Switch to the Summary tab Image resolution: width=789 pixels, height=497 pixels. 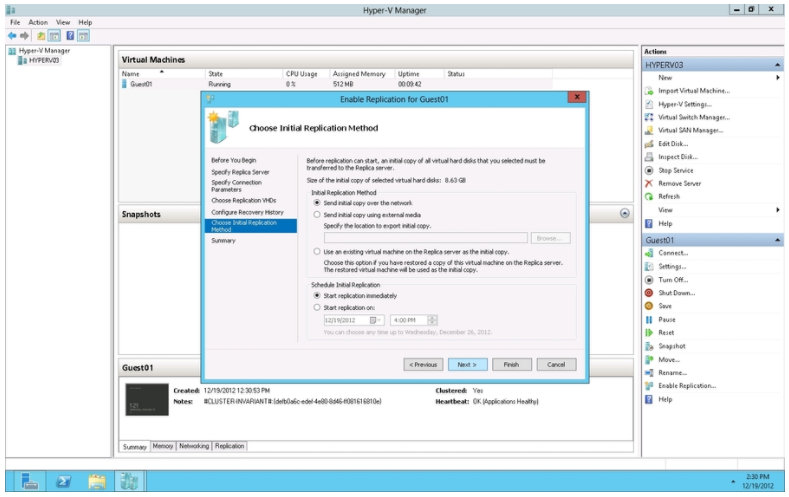tap(135, 447)
